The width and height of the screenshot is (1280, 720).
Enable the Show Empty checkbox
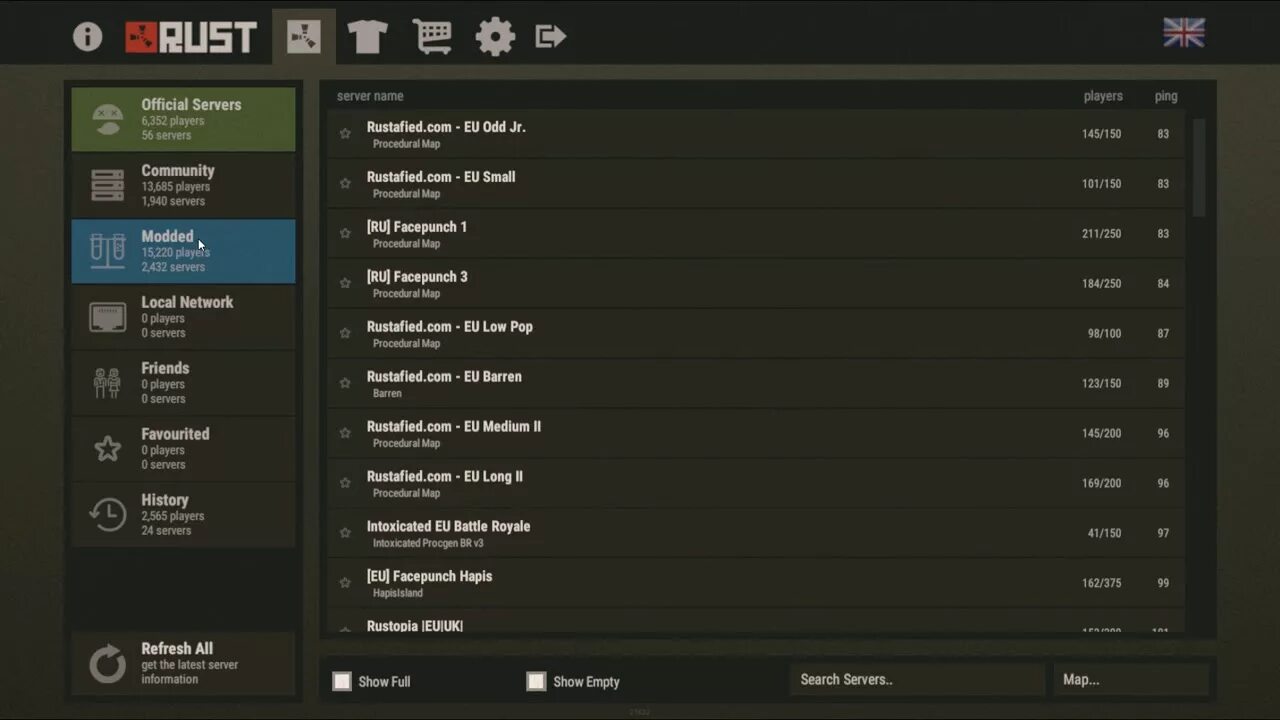click(x=536, y=681)
